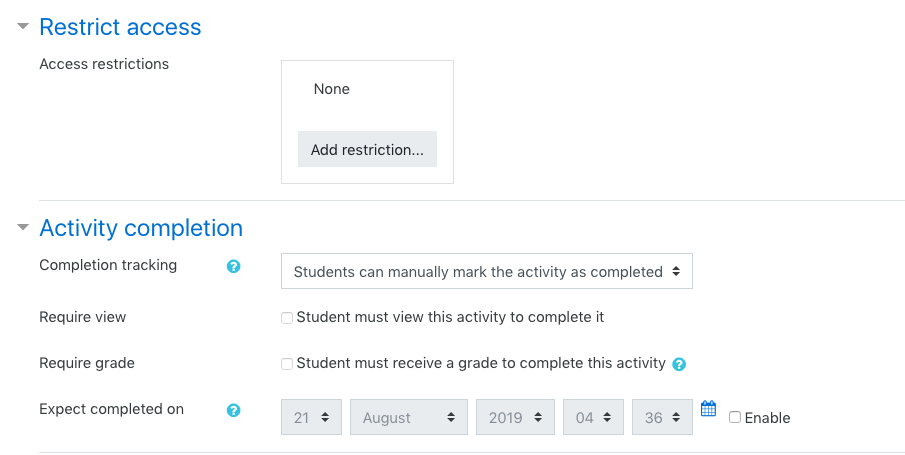Click the Activity completion heading link
This screenshot has width=905, height=455.
coord(141,228)
